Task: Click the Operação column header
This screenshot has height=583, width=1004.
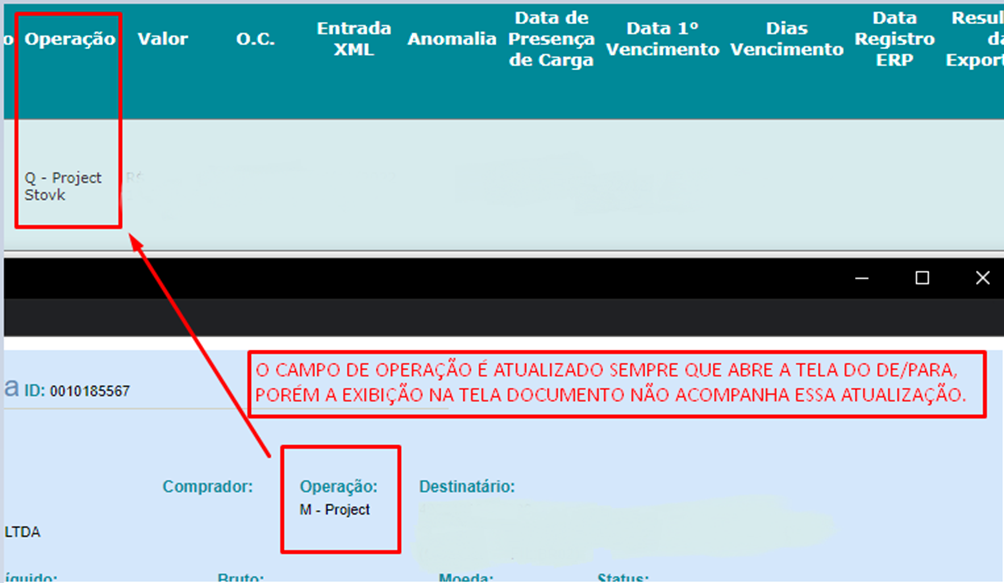Action: click(x=70, y=39)
